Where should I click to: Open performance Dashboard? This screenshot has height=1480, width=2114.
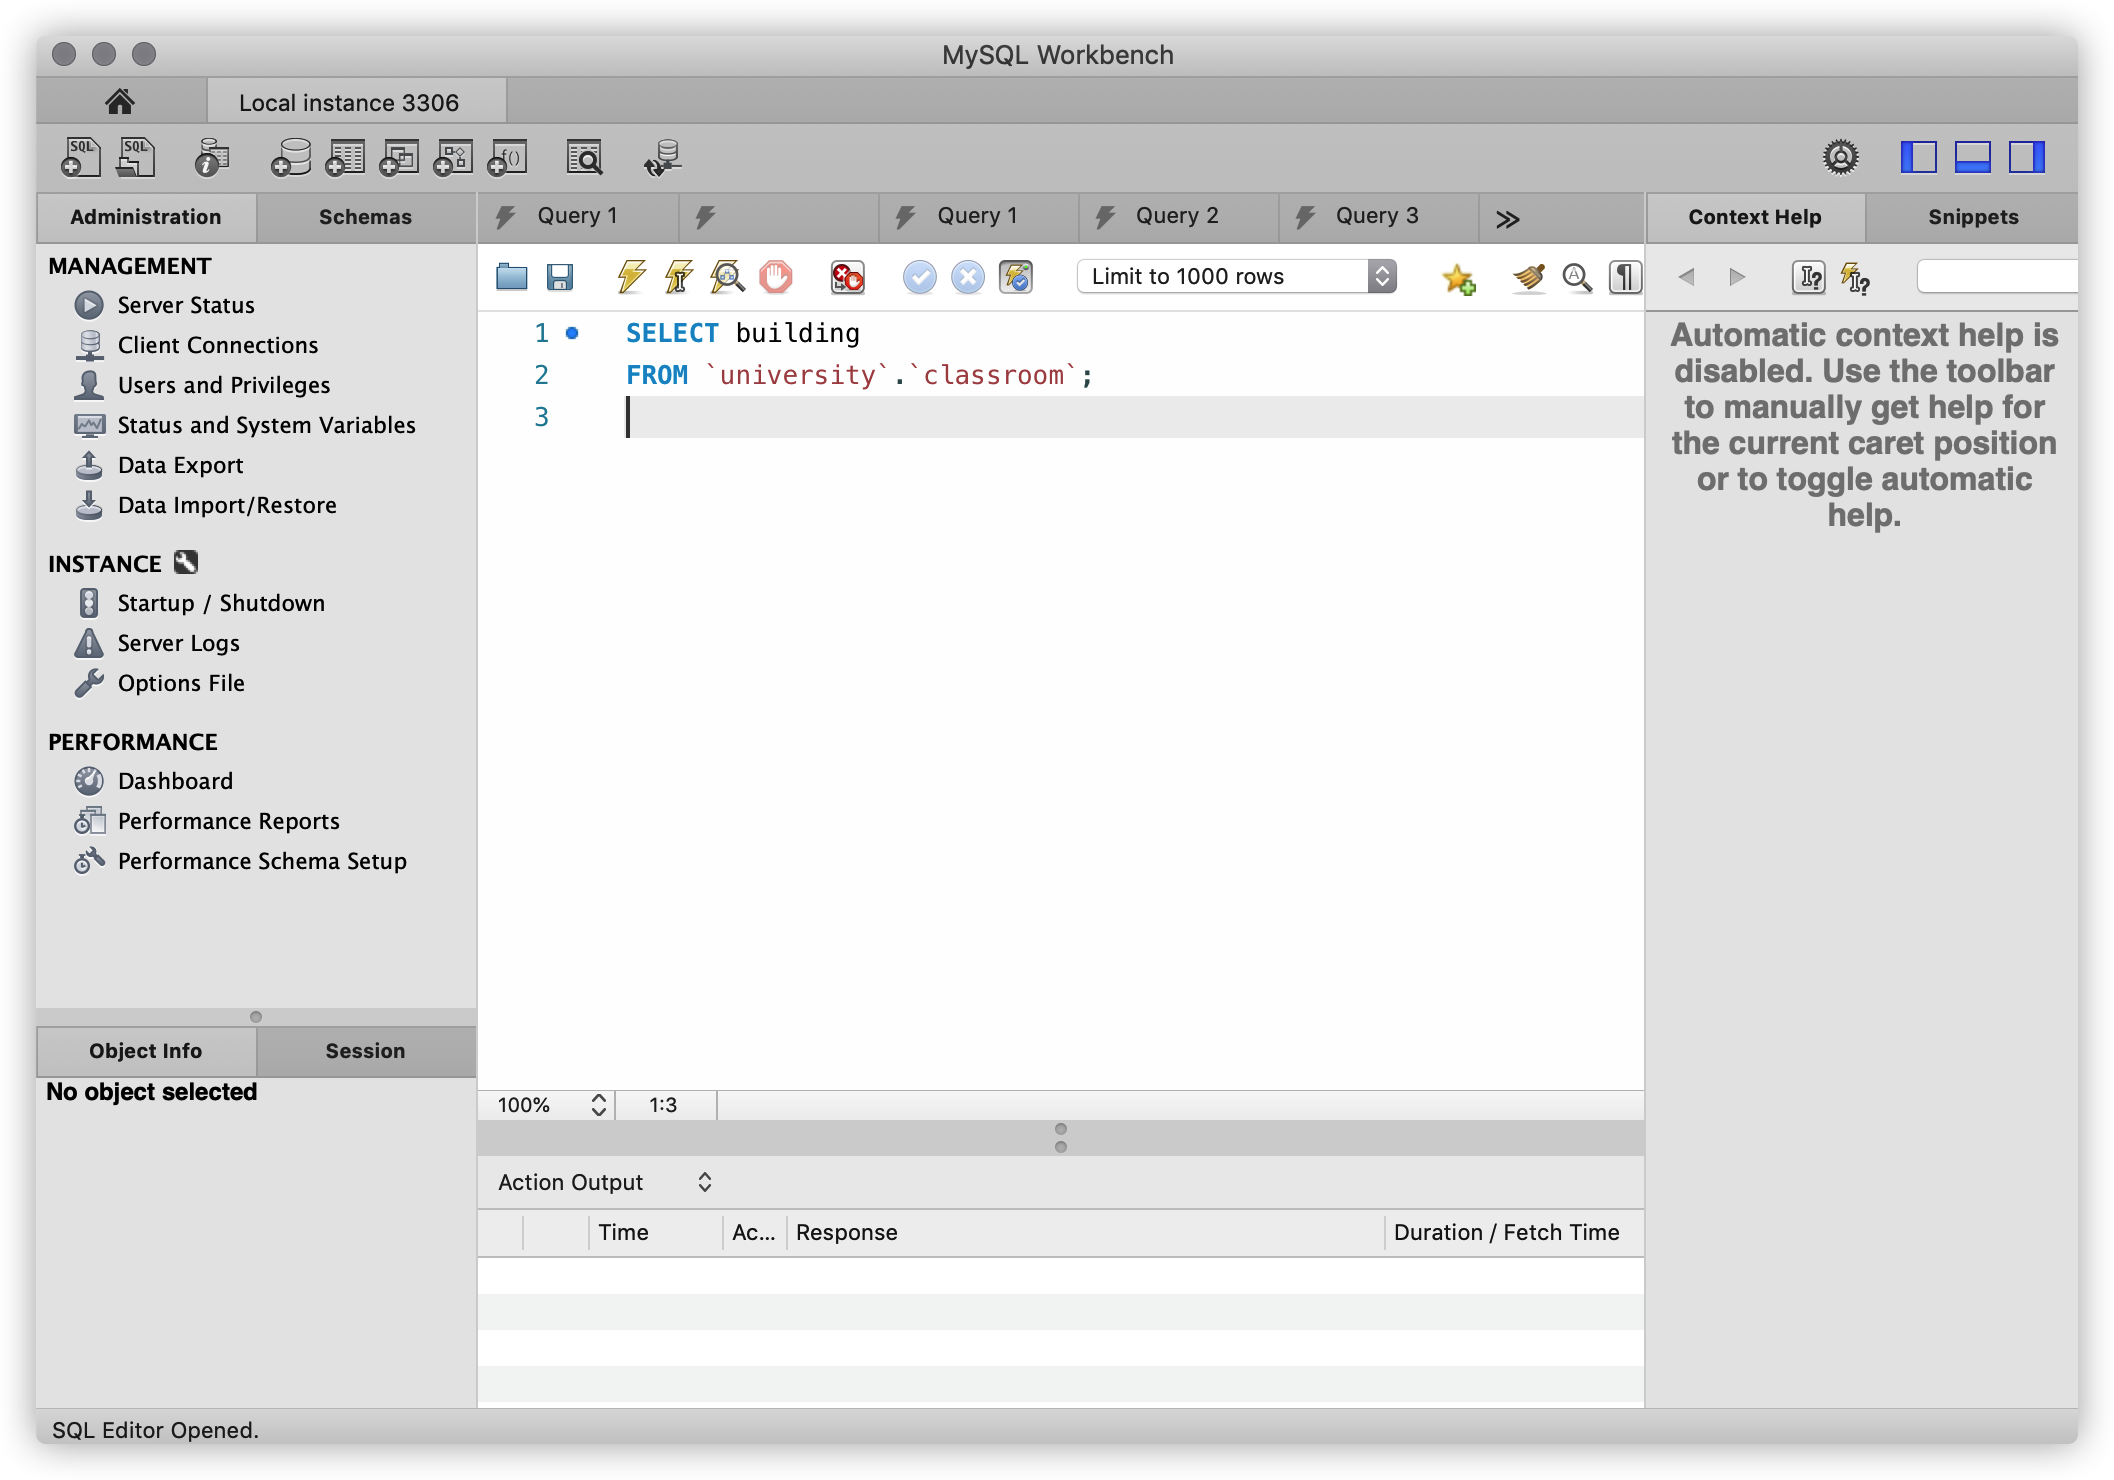tap(175, 781)
